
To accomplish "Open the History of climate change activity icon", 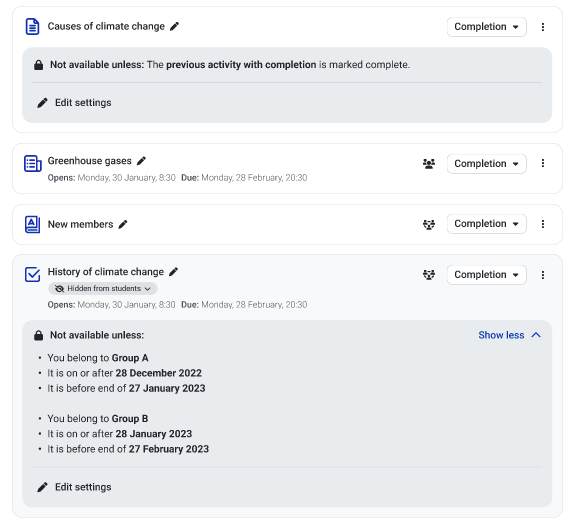I will pos(33,274).
